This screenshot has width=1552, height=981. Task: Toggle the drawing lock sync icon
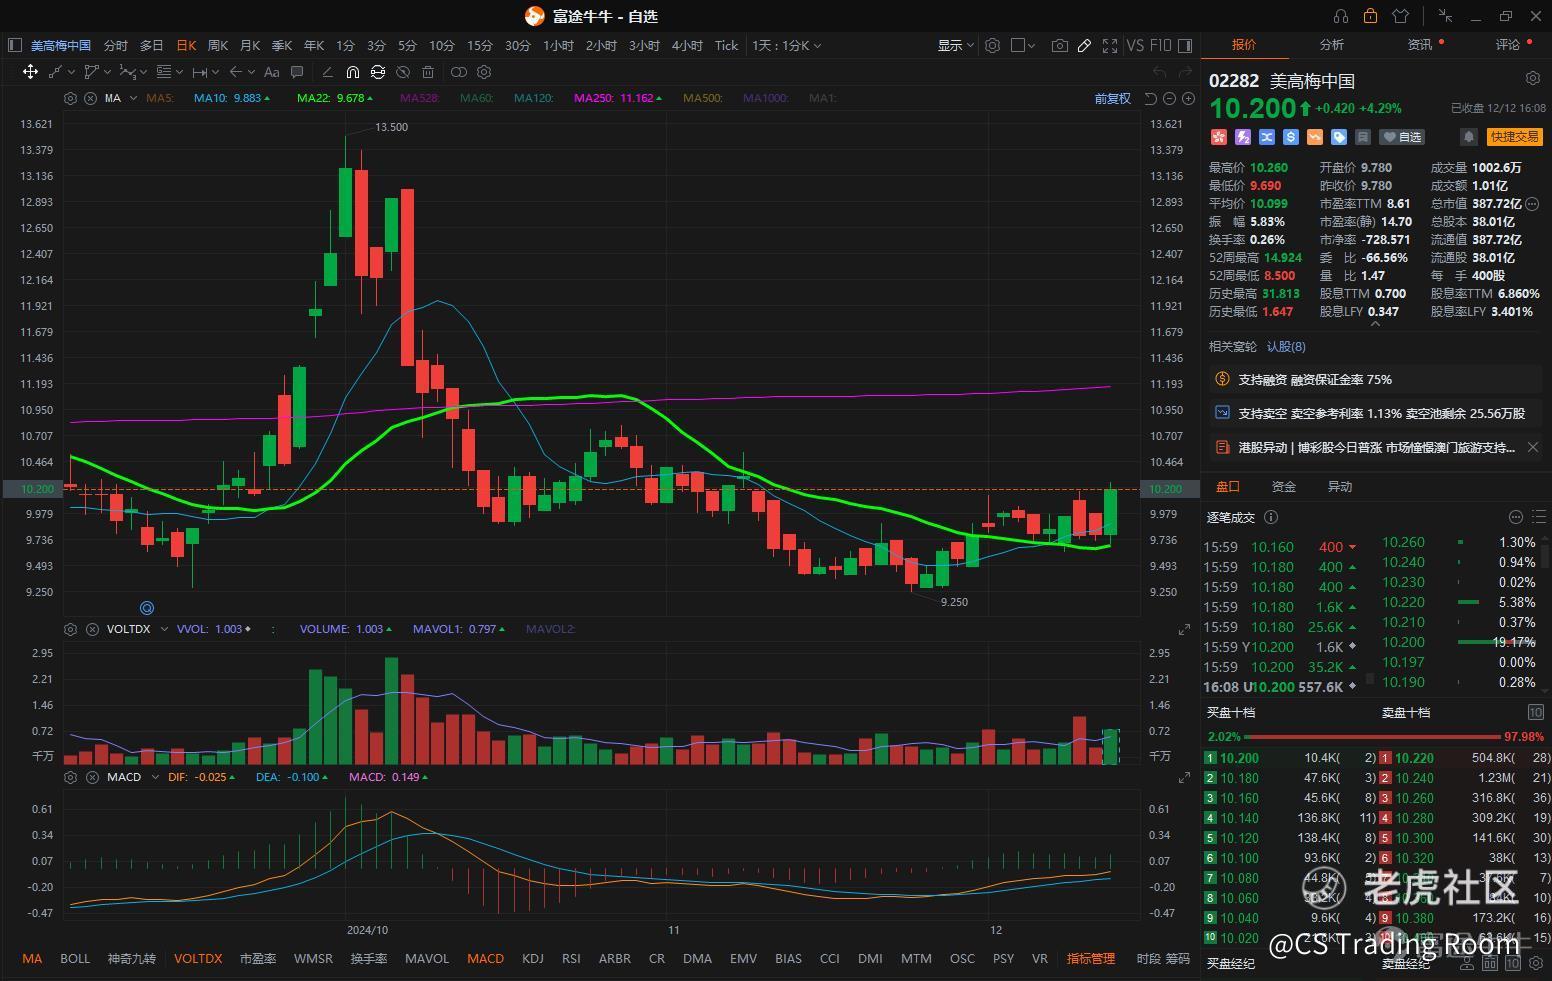pos(377,72)
